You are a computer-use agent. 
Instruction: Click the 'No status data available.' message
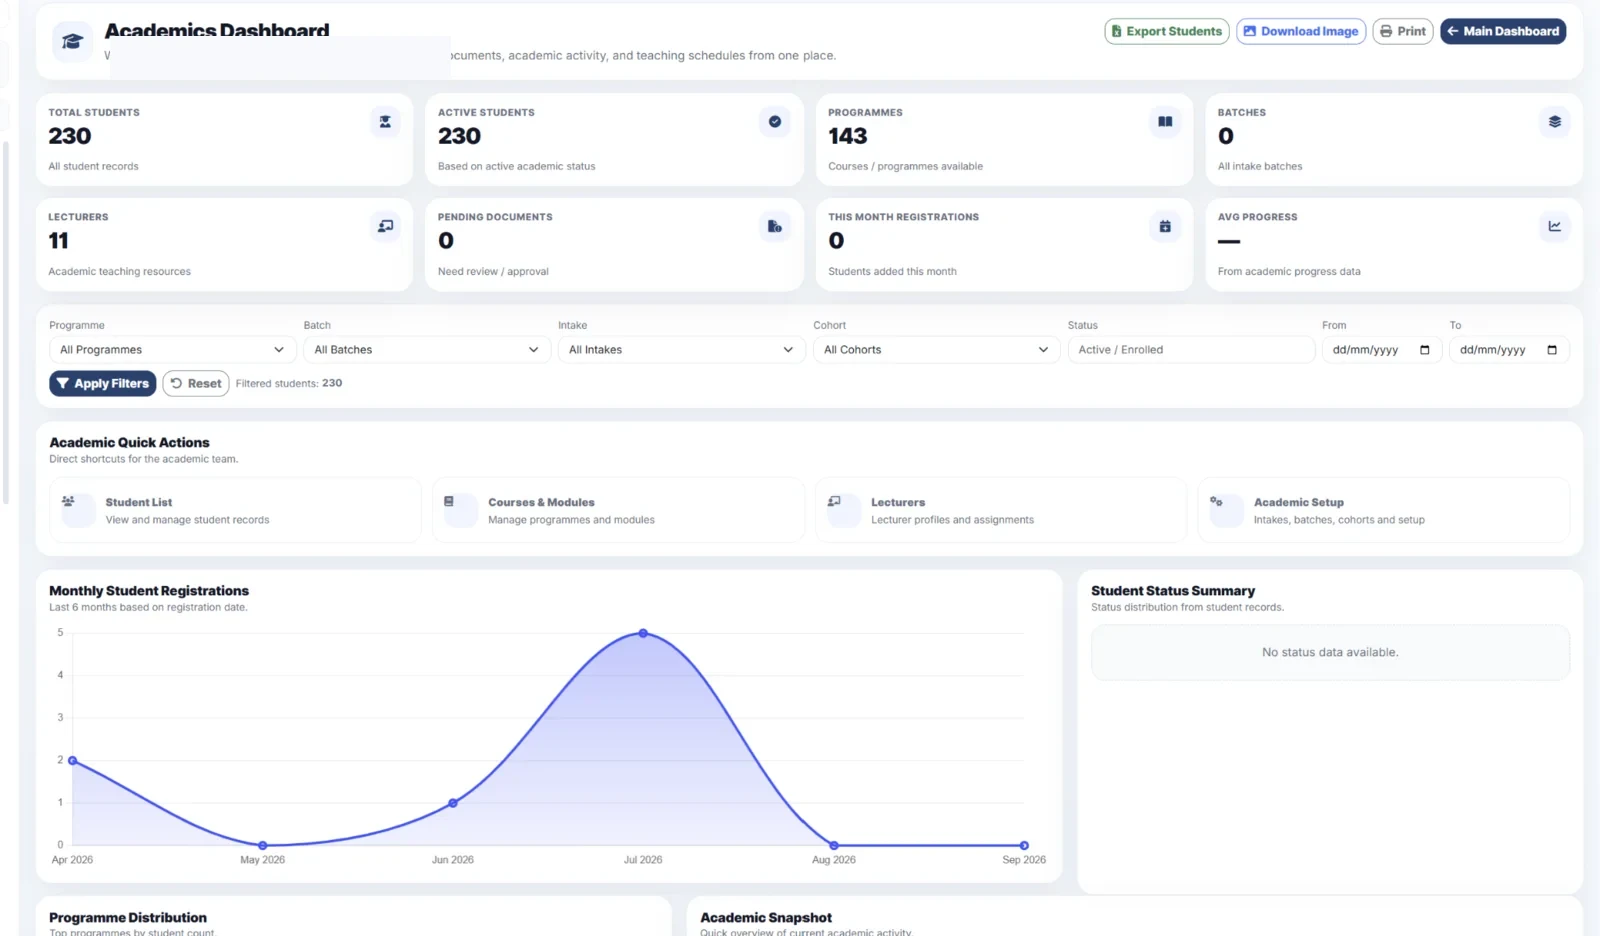click(1330, 652)
